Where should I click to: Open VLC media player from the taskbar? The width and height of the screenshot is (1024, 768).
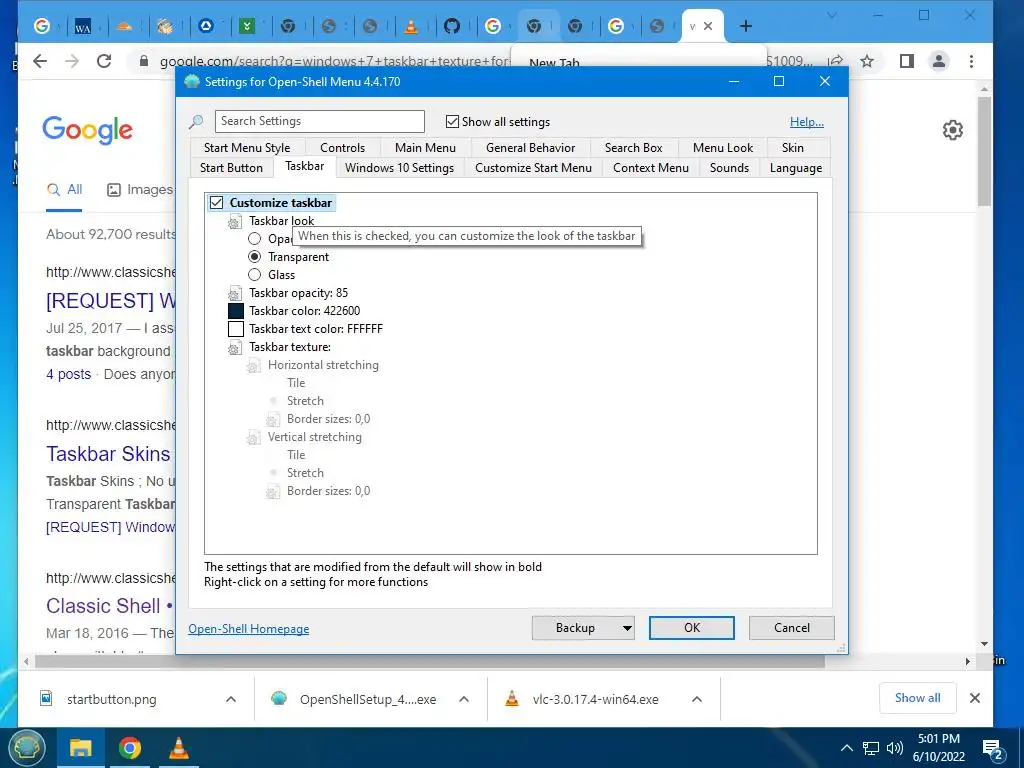pos(178,748)
